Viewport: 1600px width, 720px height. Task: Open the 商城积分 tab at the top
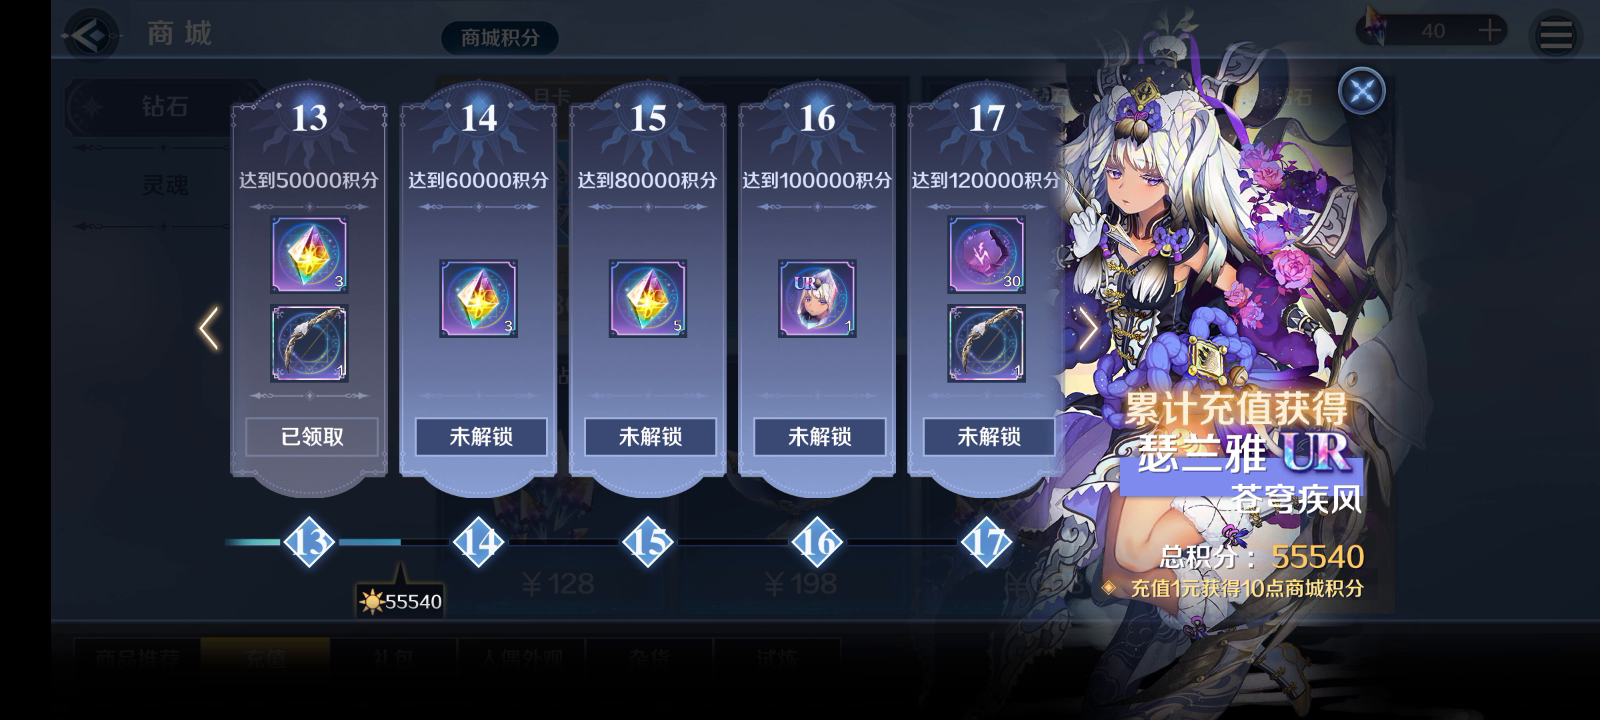point(500,38)
